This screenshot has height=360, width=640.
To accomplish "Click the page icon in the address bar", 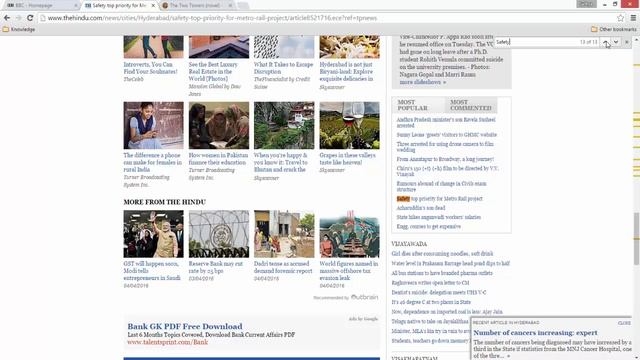I will [x=43, y=18].
